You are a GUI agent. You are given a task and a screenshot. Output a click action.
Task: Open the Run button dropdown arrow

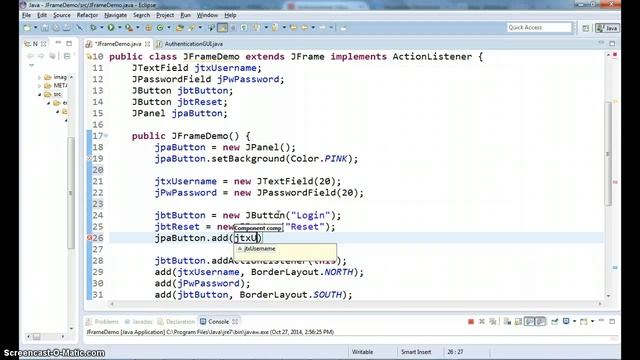click(120, 28)
